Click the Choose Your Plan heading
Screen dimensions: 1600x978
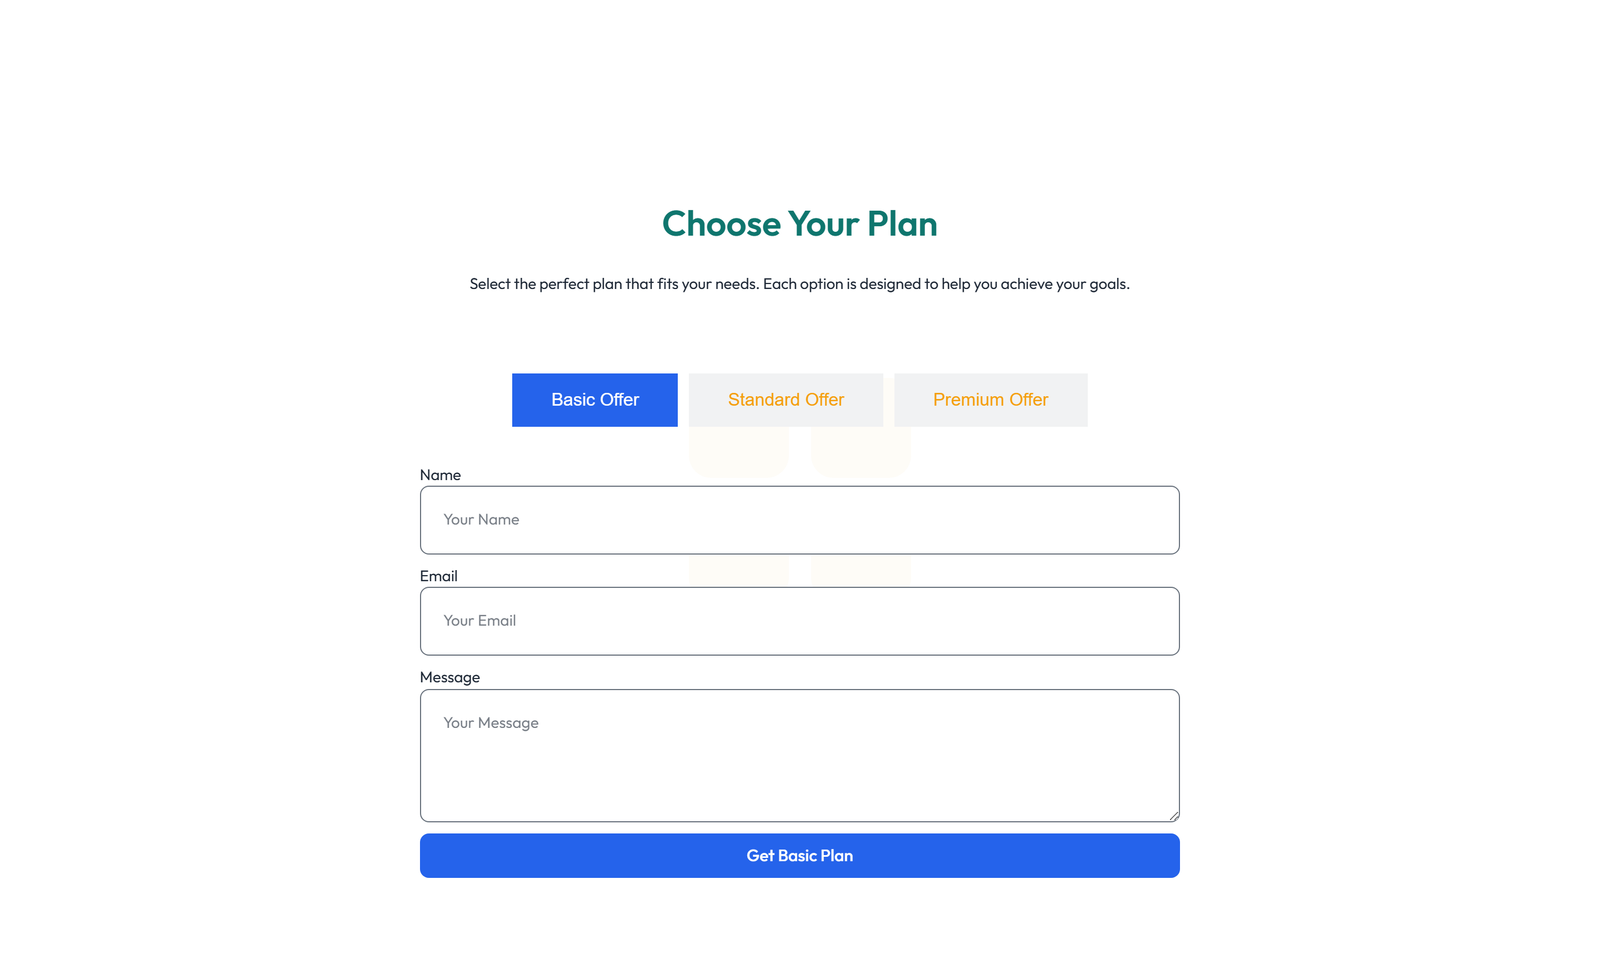pos(799,224)
